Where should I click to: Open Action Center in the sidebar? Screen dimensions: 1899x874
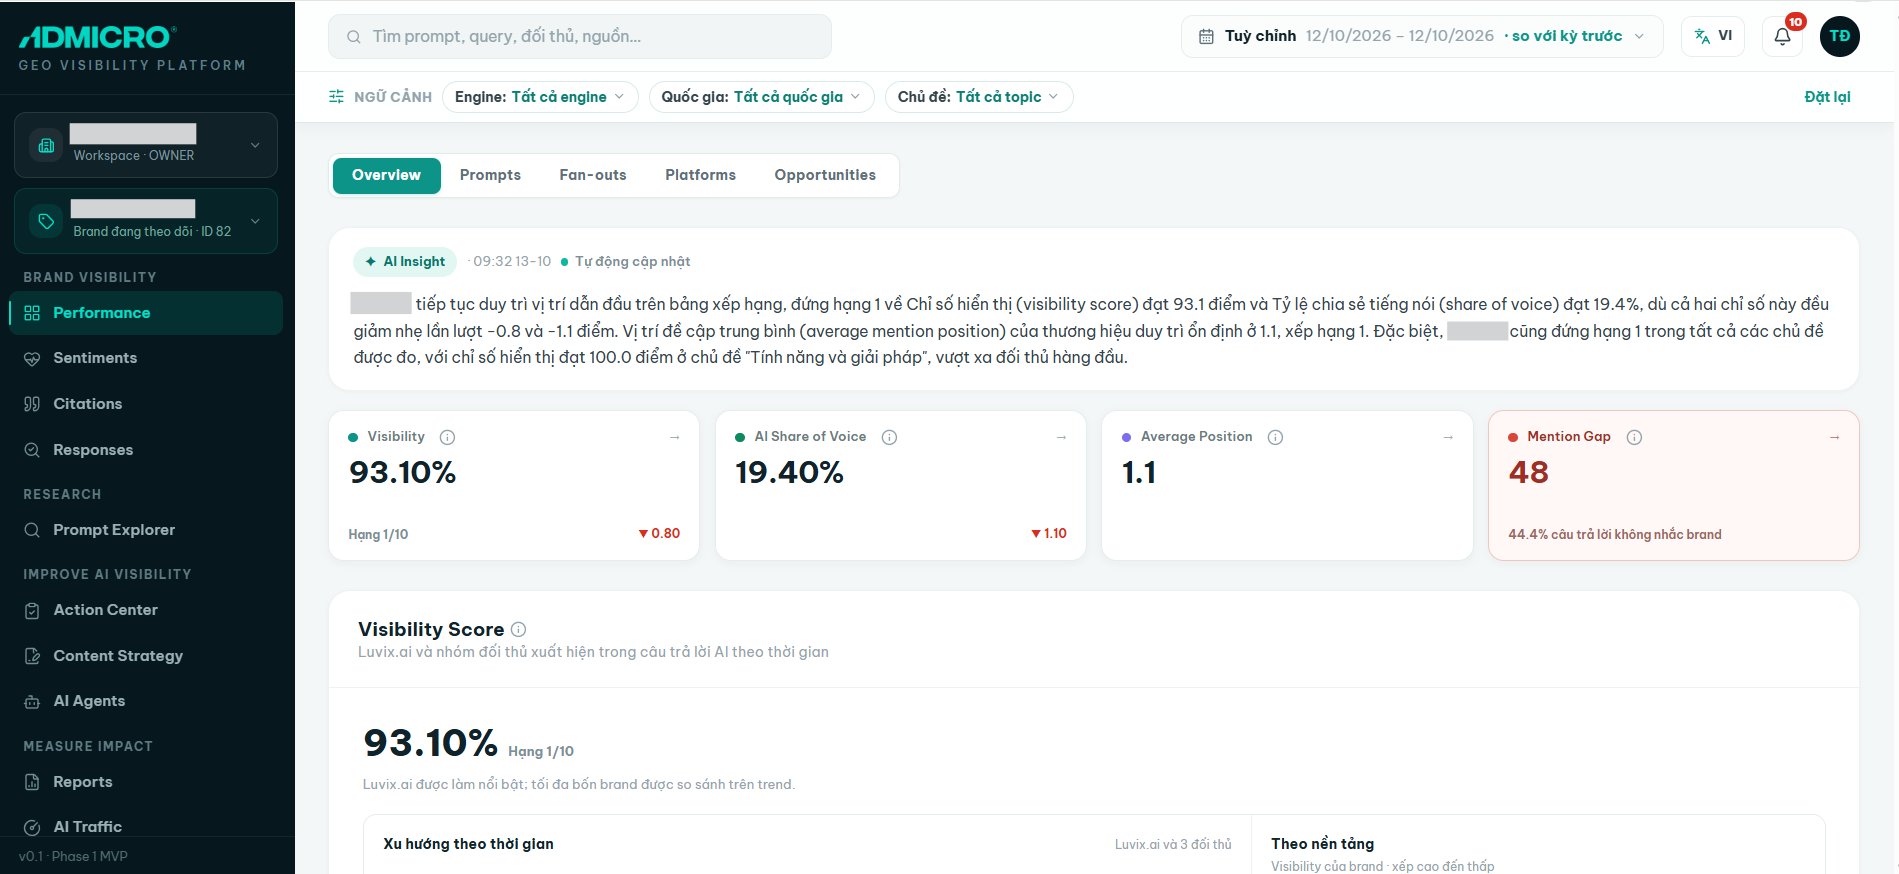[x=146, y=610]
